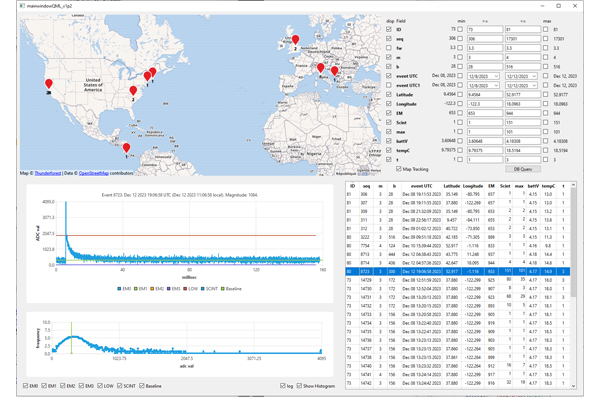Click the data table vertical scrollbar thumb

[573, 243]
